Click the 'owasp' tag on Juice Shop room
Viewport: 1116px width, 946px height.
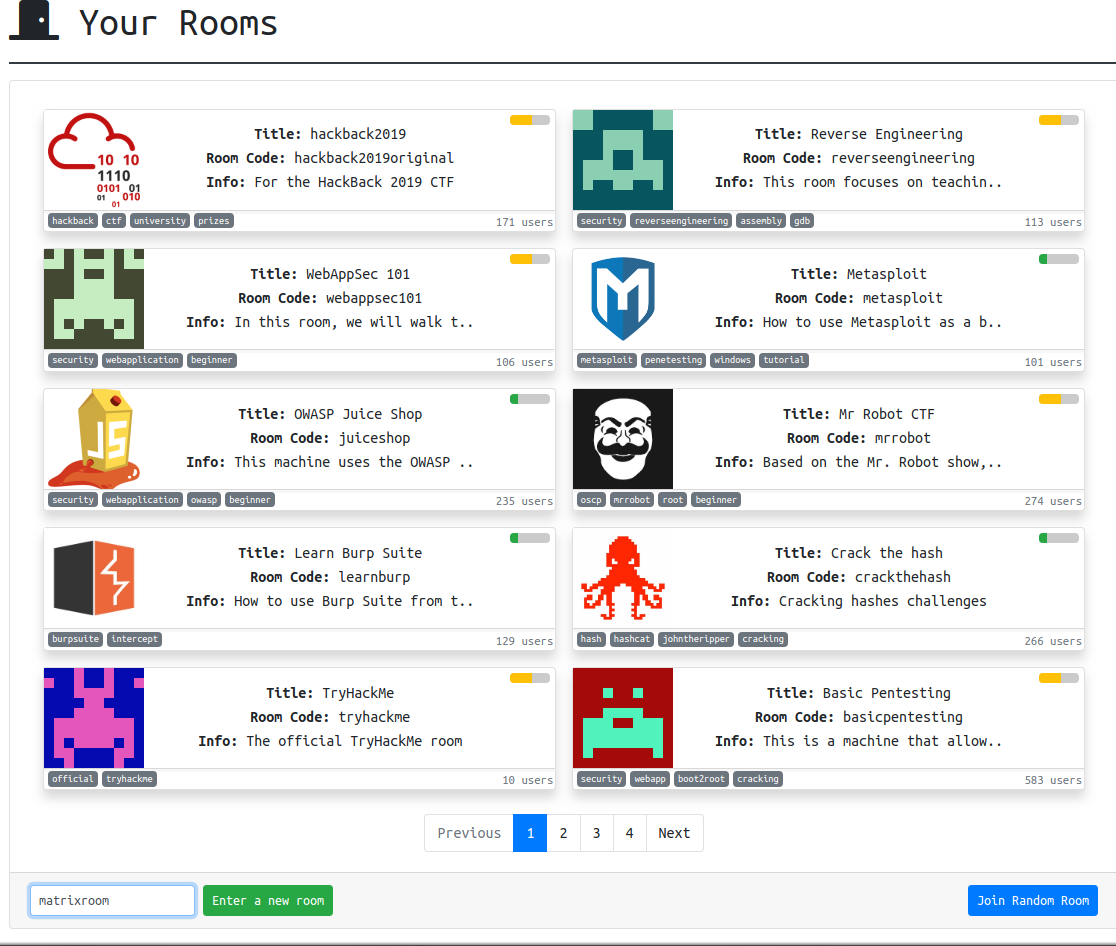coord(204,500)
